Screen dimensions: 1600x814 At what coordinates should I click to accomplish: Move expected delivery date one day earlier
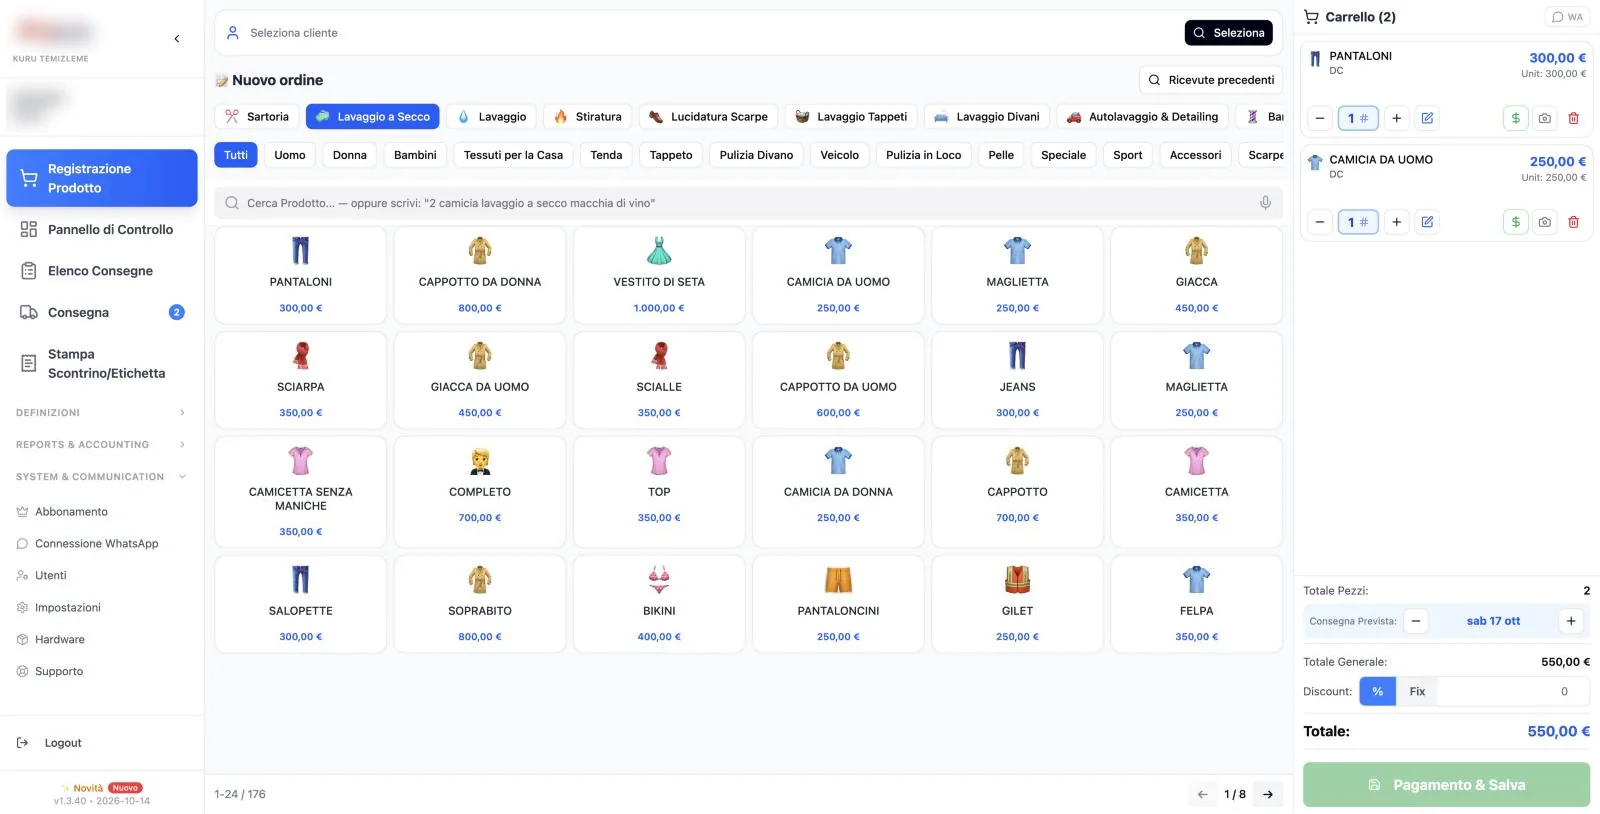[1416, 621]
